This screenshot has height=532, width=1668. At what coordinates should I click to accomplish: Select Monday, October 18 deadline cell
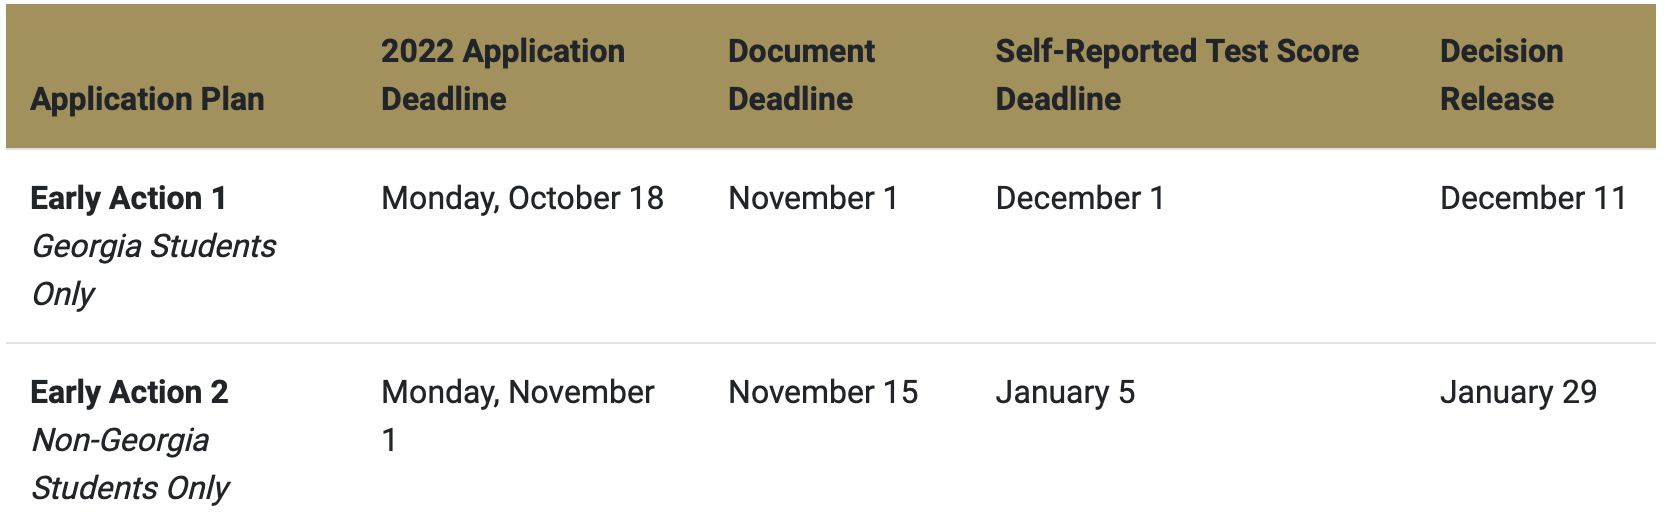click(x=522, y=198)
